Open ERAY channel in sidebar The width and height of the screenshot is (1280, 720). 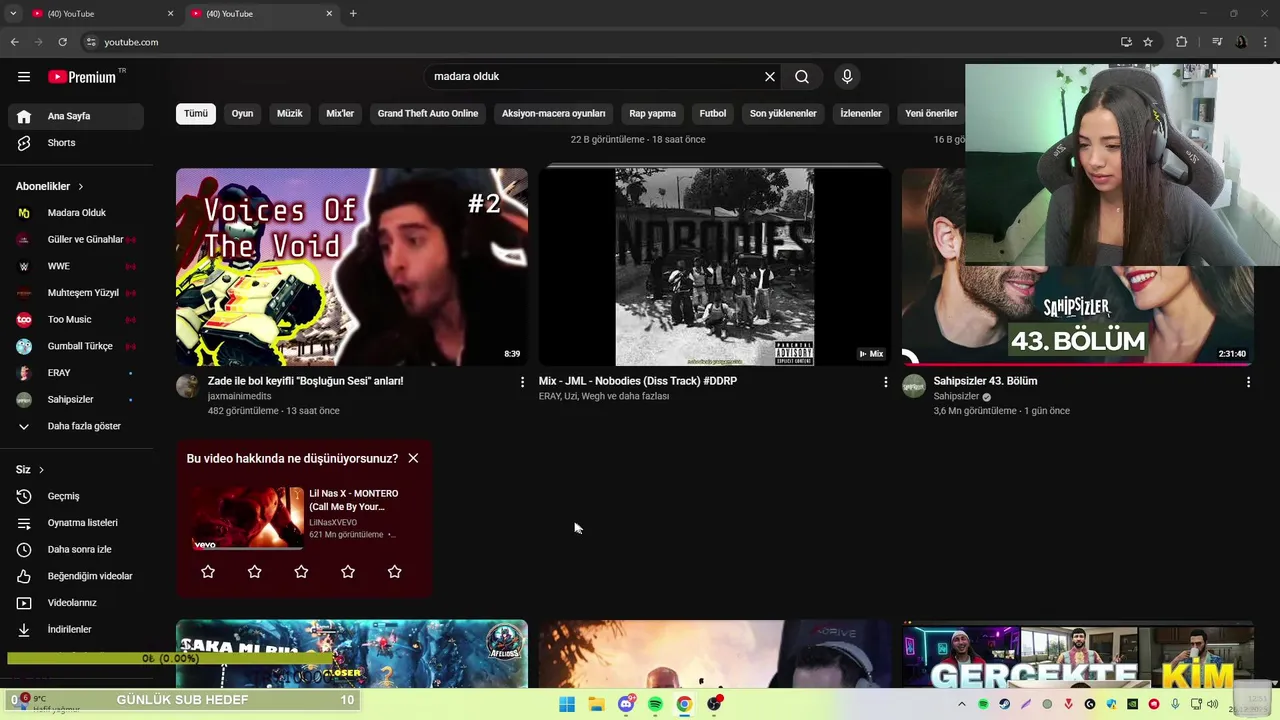76,373
